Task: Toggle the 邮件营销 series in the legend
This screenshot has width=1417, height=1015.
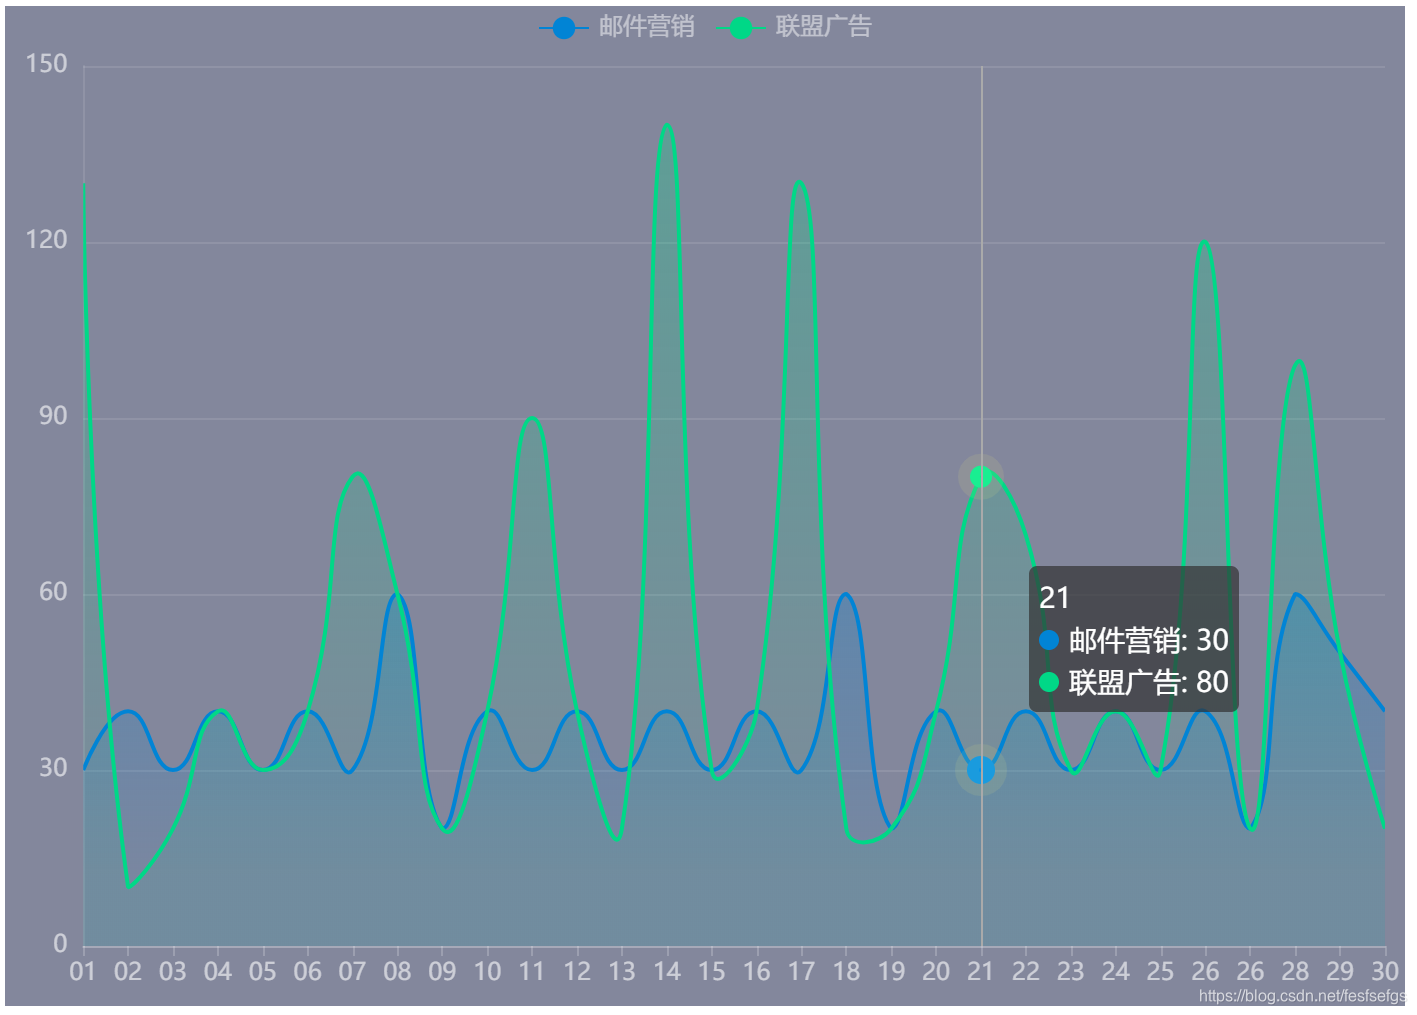Action: 616,27
